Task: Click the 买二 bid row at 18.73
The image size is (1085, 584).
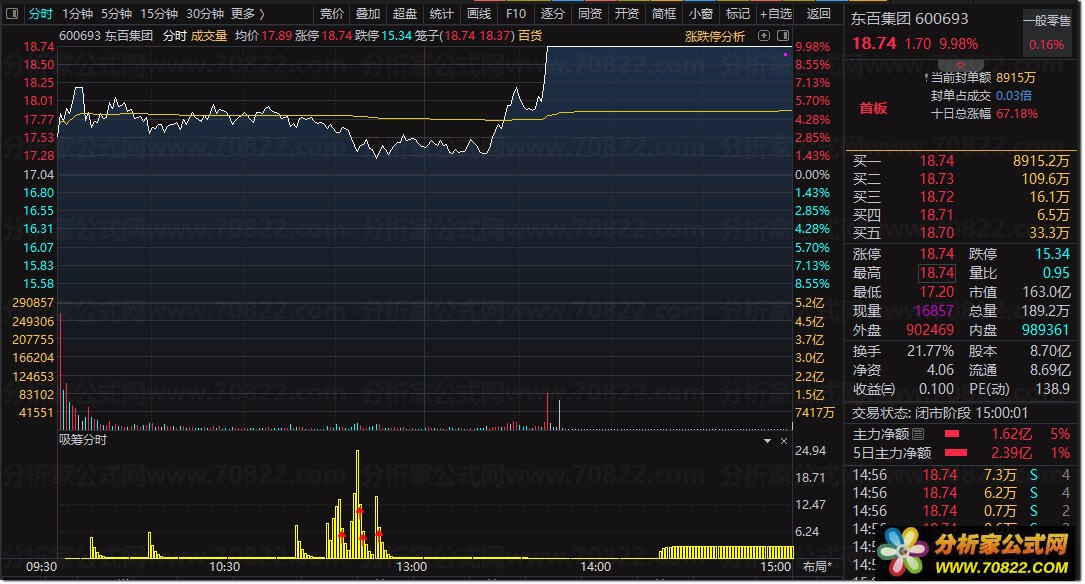Action: (x=961, y=179)
